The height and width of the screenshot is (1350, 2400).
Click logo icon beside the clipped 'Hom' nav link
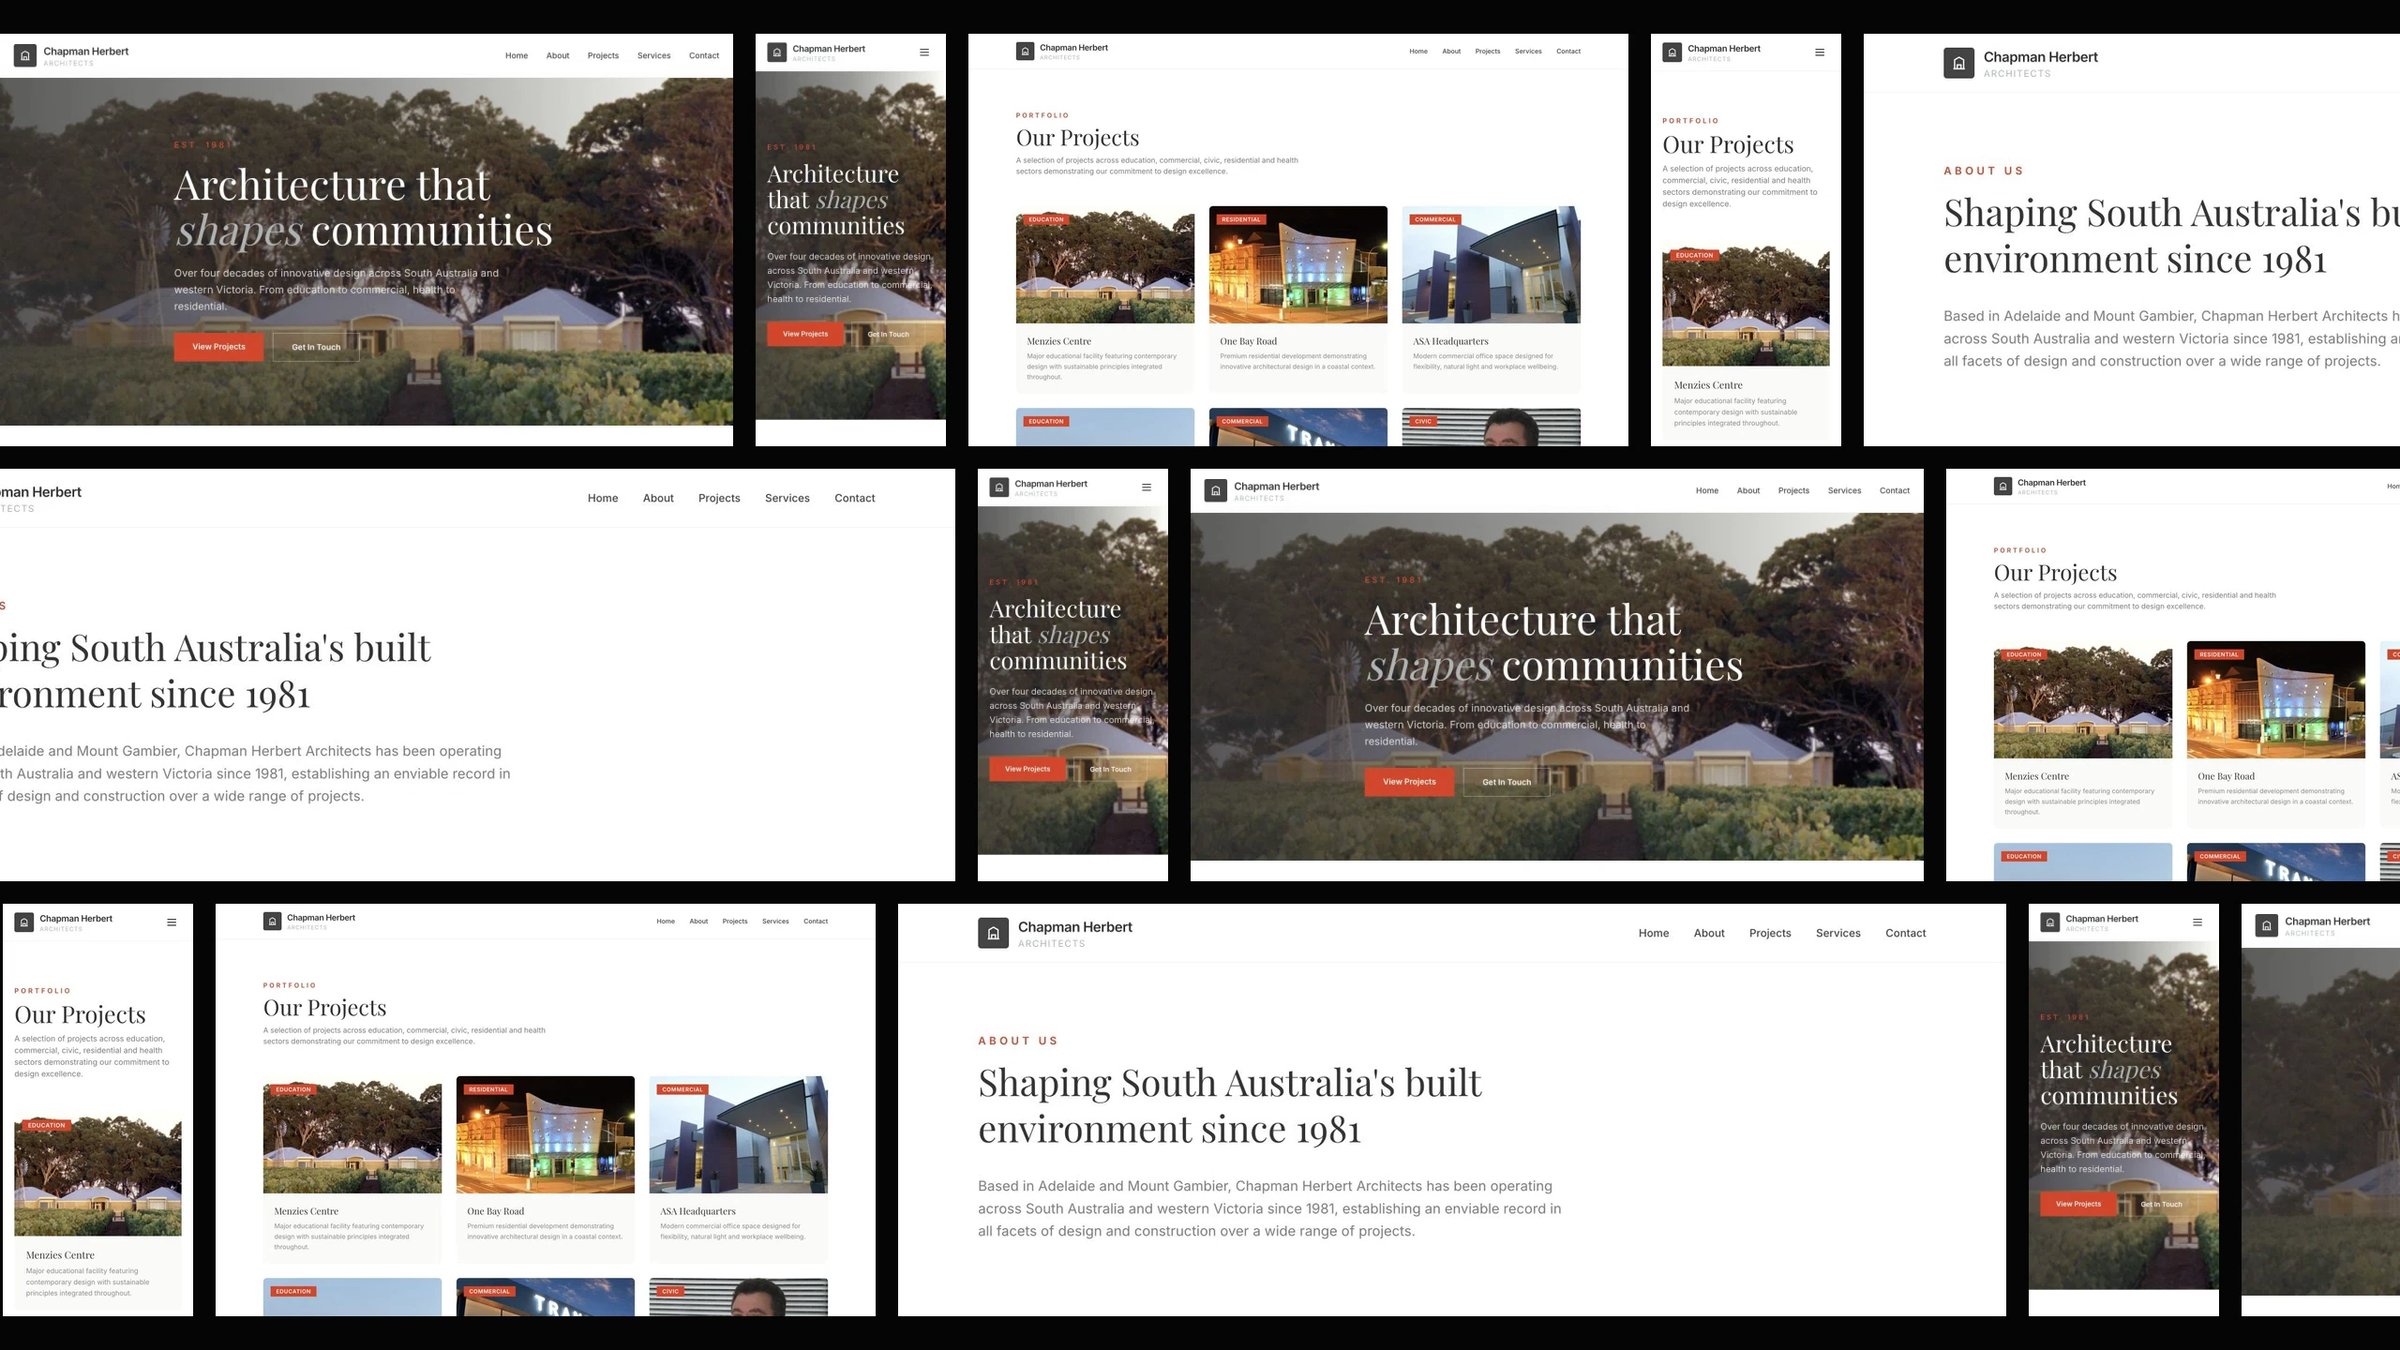(2002, 486)
